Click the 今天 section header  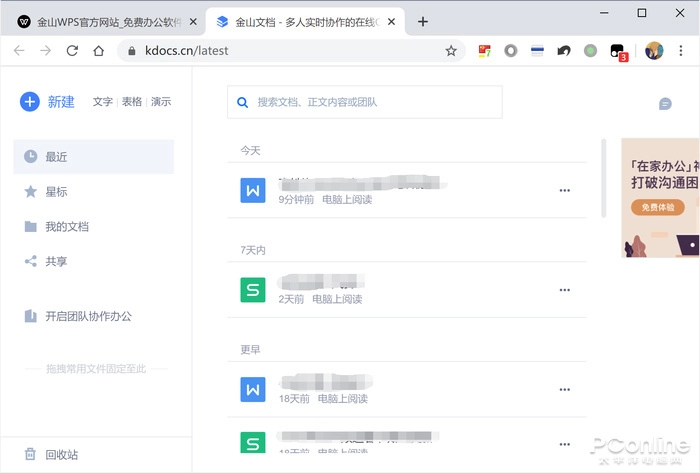coord(250,150)
